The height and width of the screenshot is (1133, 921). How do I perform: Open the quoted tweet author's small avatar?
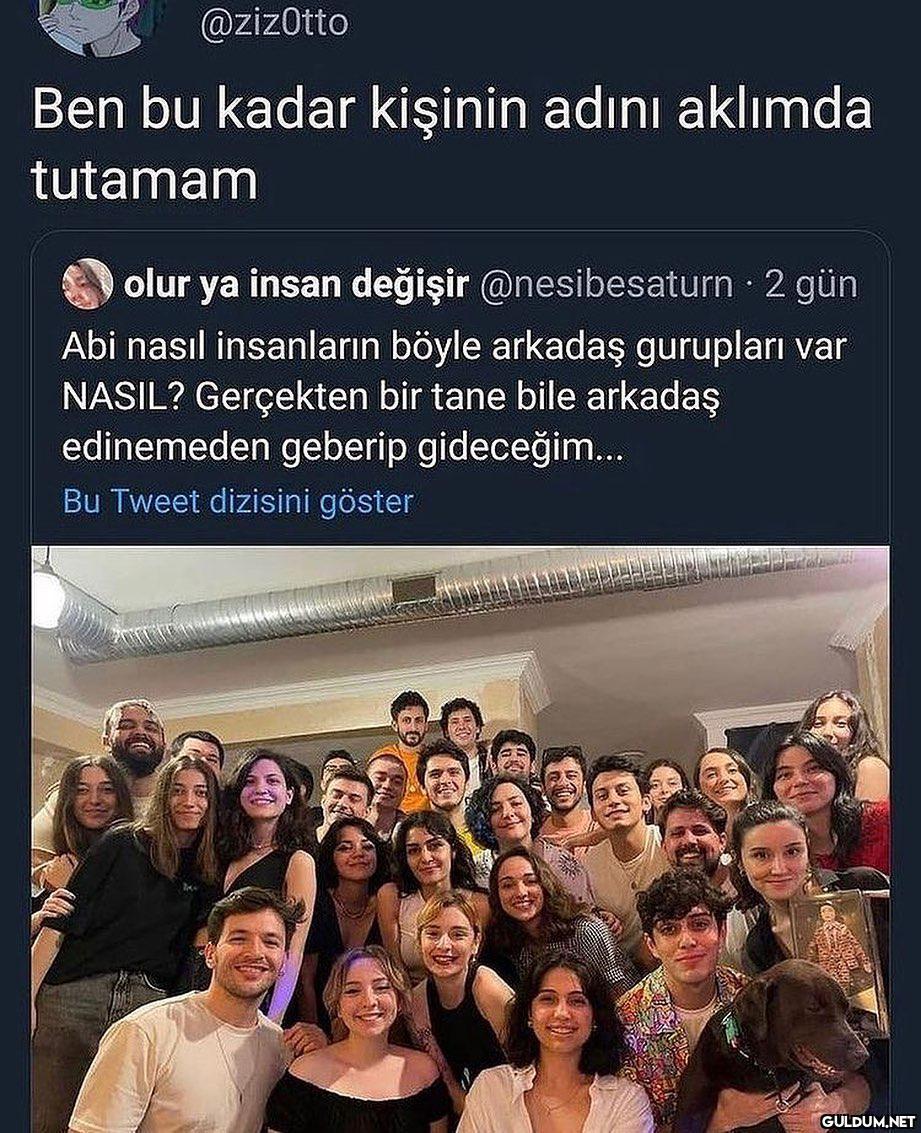click(87, 283)
